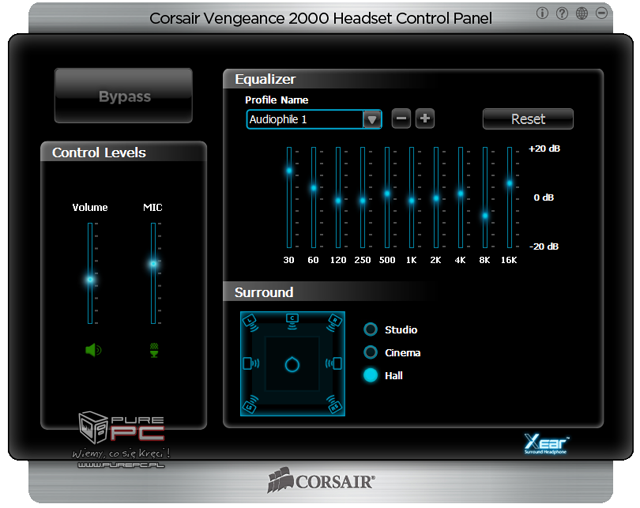Click the info icon in title bar
The height and width of the screenshot is (508, 640).
[542, 13]
